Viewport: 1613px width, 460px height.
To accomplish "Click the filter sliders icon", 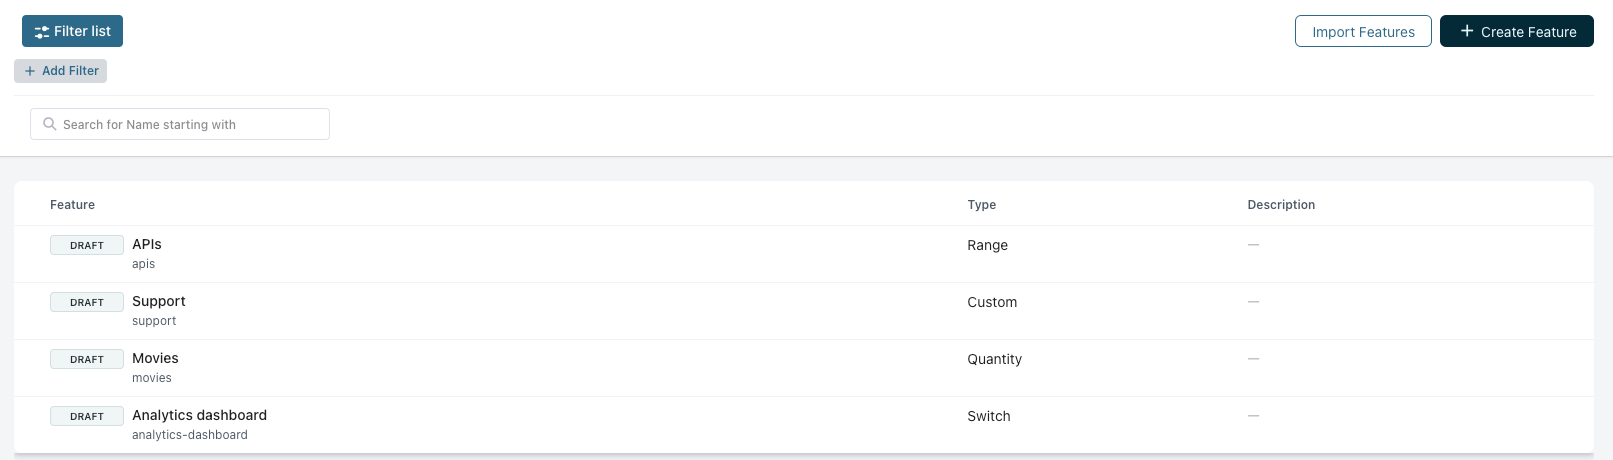I will [41, 32].
